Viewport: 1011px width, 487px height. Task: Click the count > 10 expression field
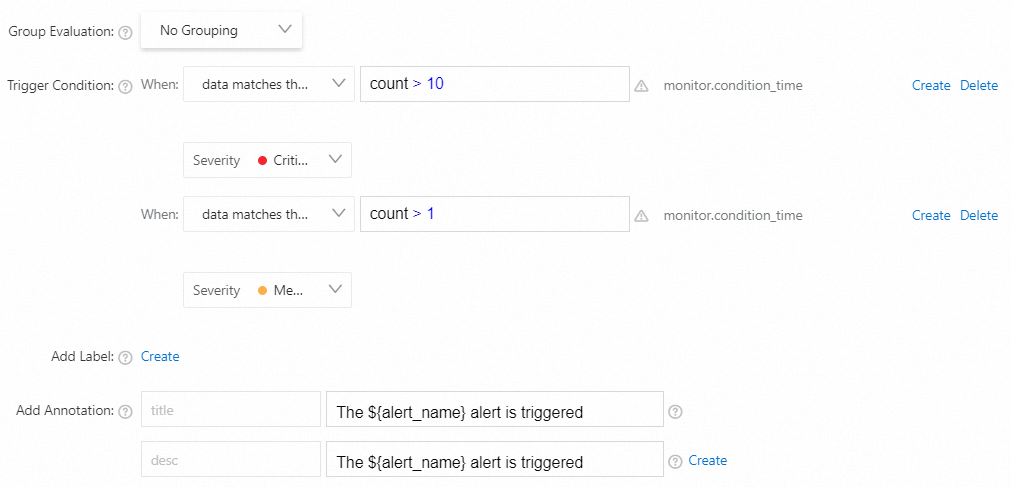[494, 85]
